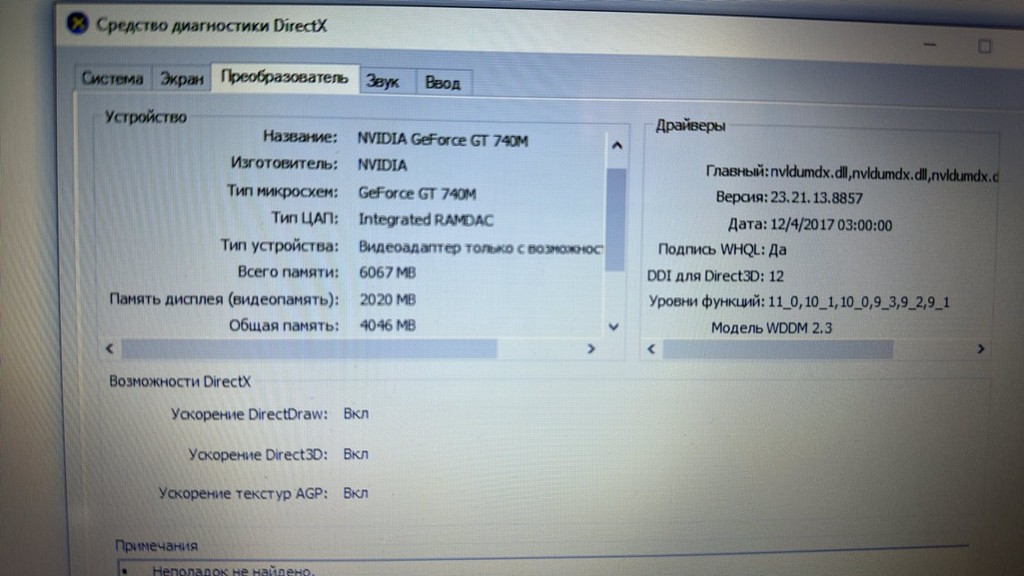Click the Неполадок не найдено note
Viewport: 1024px width, 576px height.
[x=233, y=570]
